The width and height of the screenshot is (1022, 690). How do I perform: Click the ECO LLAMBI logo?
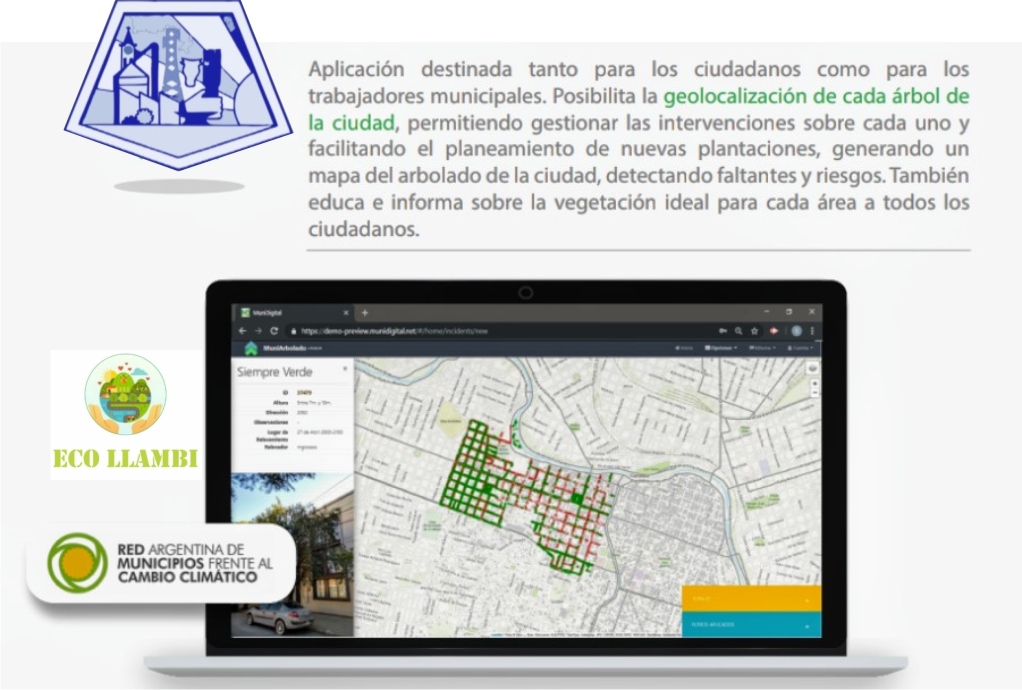(x=126, y=414)
